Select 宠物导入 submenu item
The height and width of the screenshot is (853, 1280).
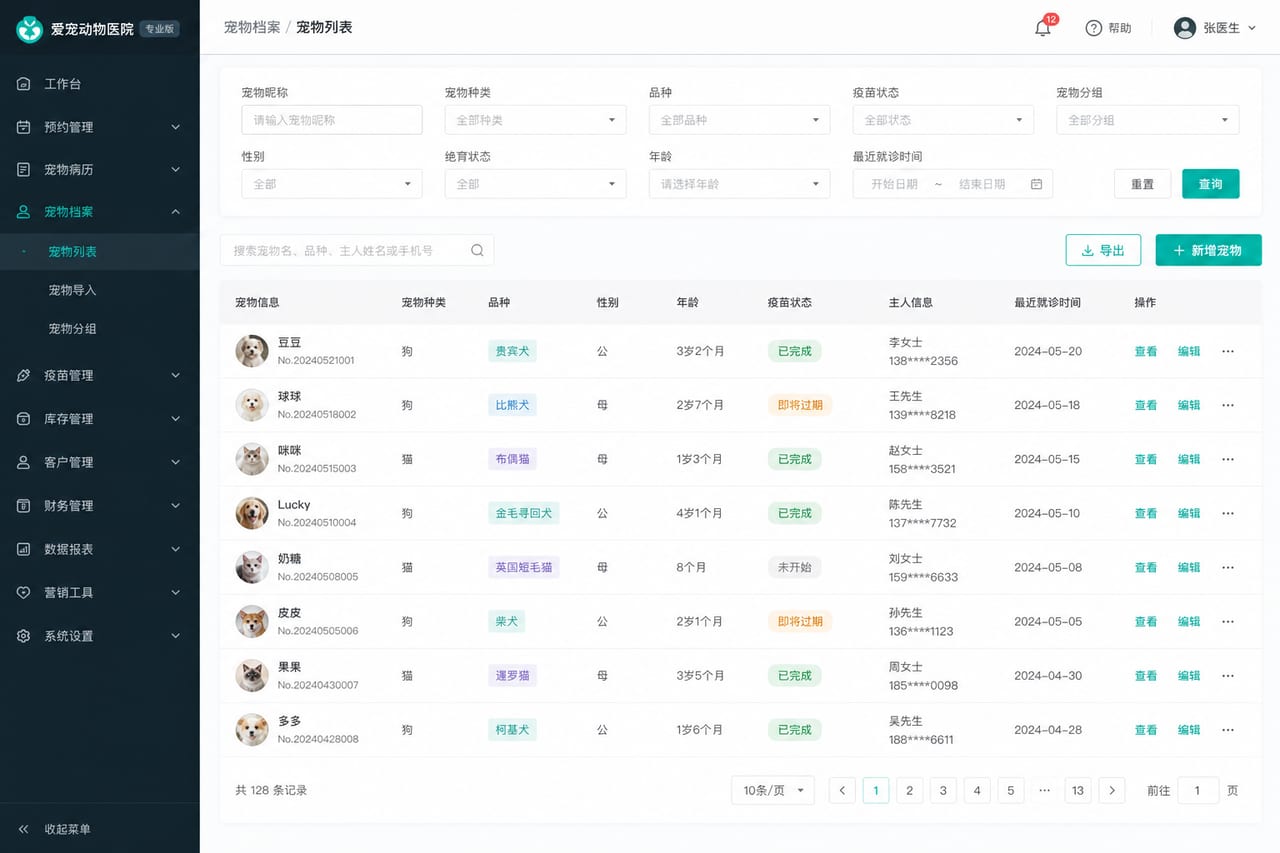[100, 290]
